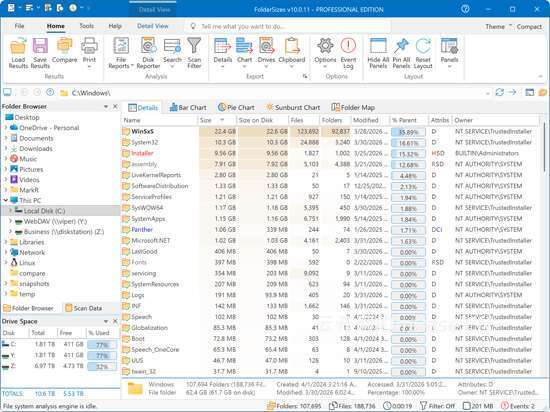
Task: Open File Reports
Action: (121, 53)
